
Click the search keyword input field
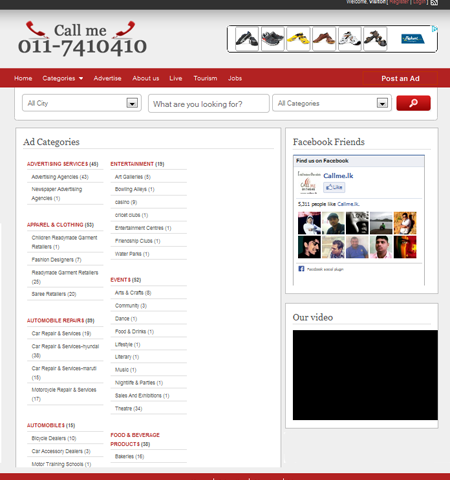pos(209,104)
